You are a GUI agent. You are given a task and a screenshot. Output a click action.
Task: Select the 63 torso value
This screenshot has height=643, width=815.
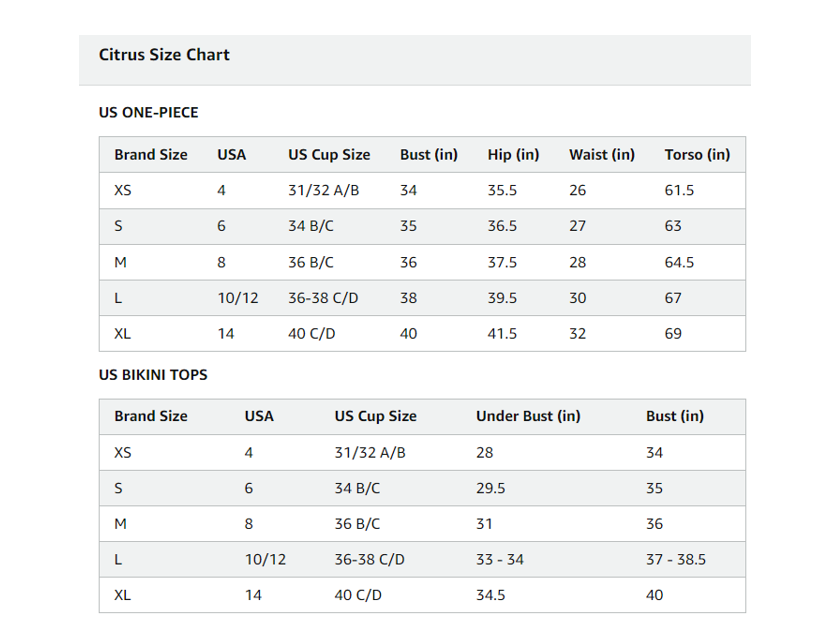(673, 226)
